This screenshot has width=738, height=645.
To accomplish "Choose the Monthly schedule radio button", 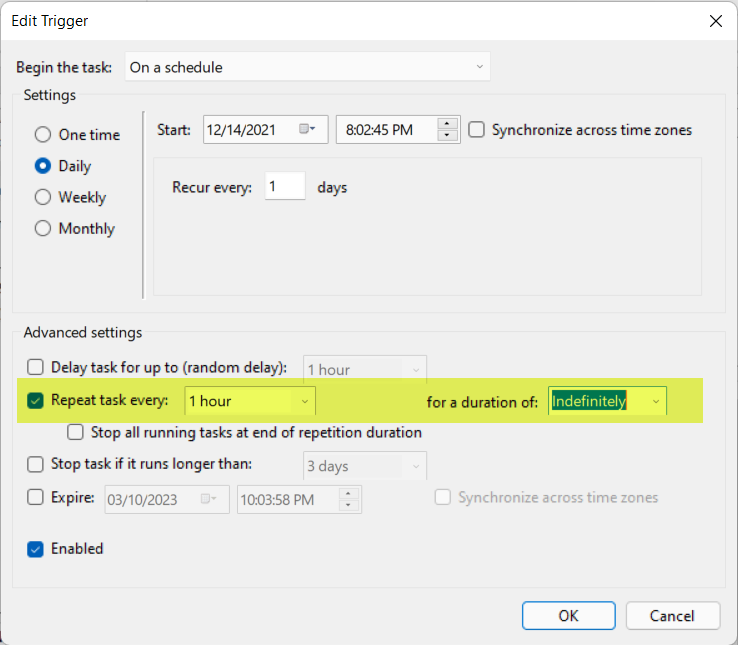I will click(43, 228).
